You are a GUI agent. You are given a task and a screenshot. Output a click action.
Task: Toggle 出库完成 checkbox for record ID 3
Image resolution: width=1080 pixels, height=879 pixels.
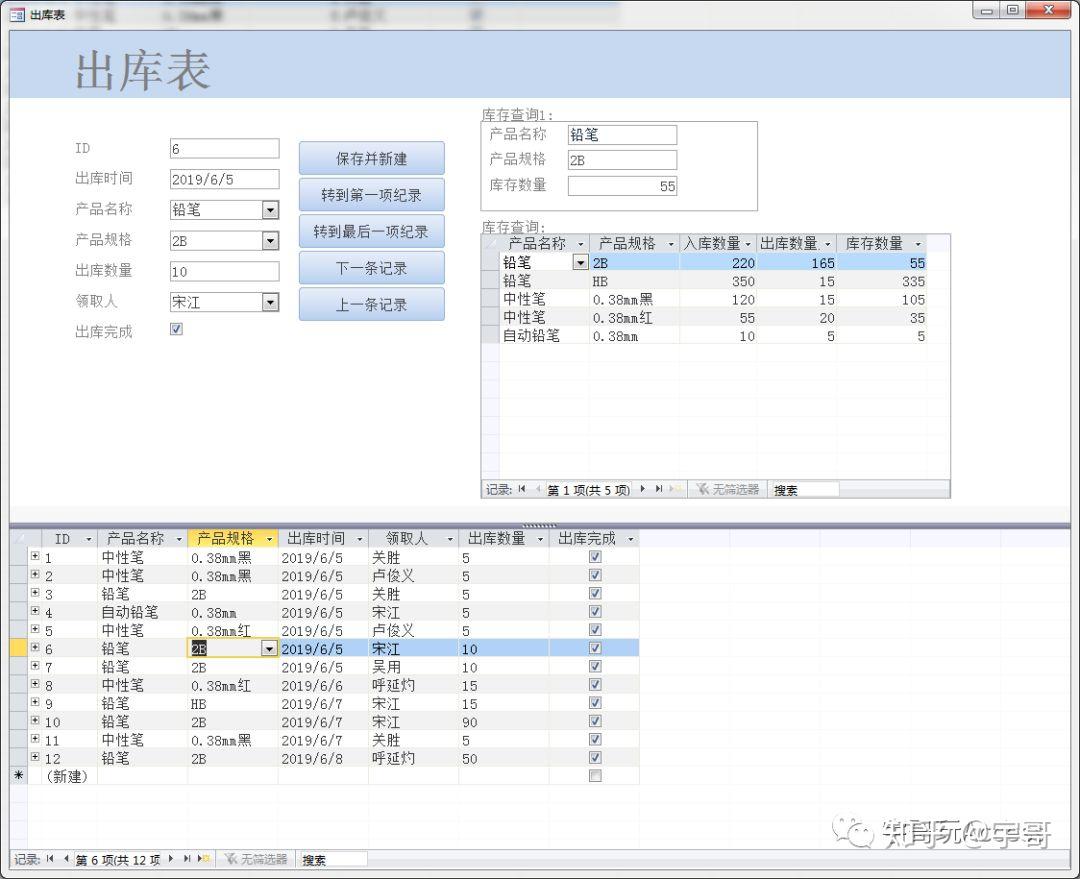point(596,593)
